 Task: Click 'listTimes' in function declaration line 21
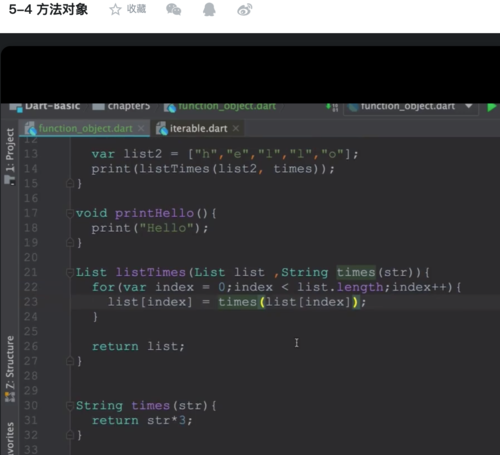[150, 272]
